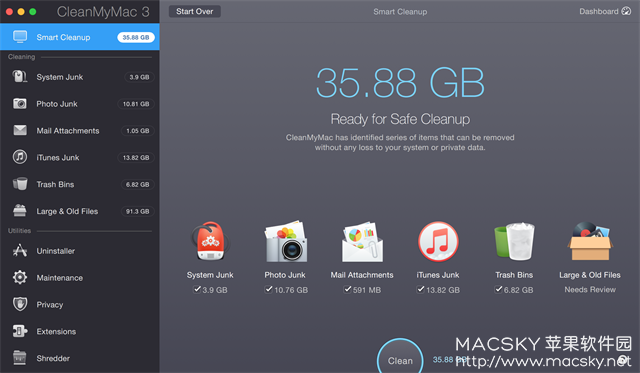Open iTunes Junk label in the sidebar
Viewport: 640px width, 373px height.
58,158
